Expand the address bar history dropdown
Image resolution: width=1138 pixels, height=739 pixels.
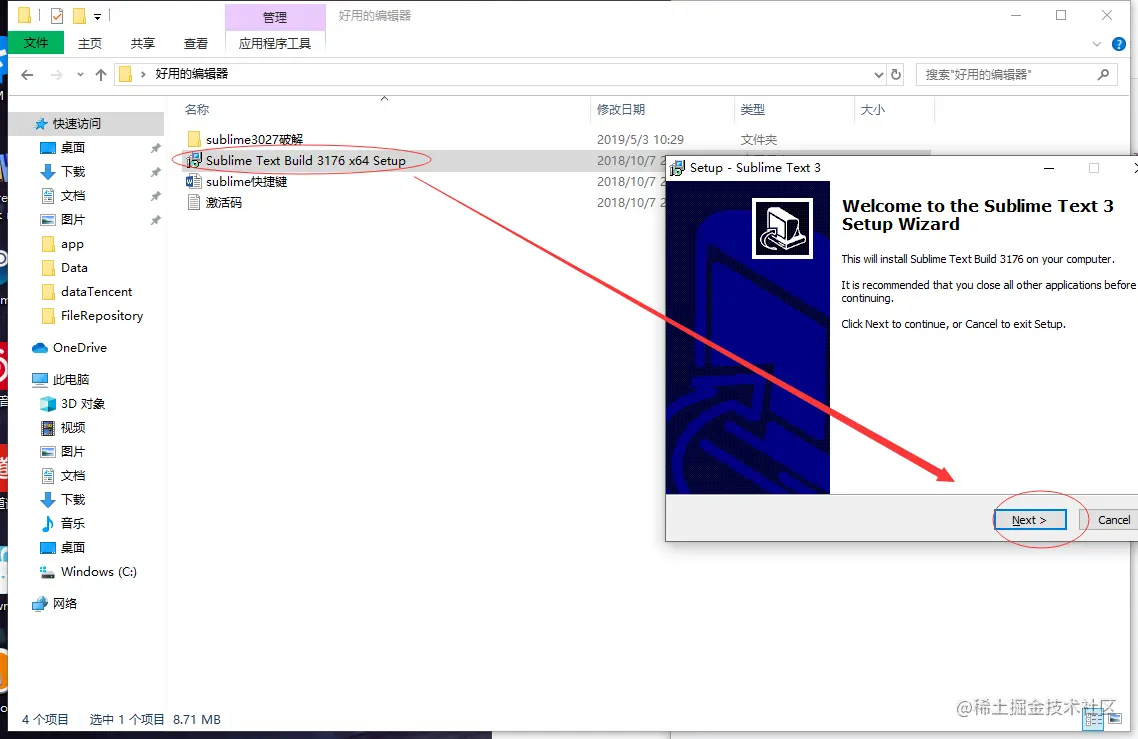[878, 74]
